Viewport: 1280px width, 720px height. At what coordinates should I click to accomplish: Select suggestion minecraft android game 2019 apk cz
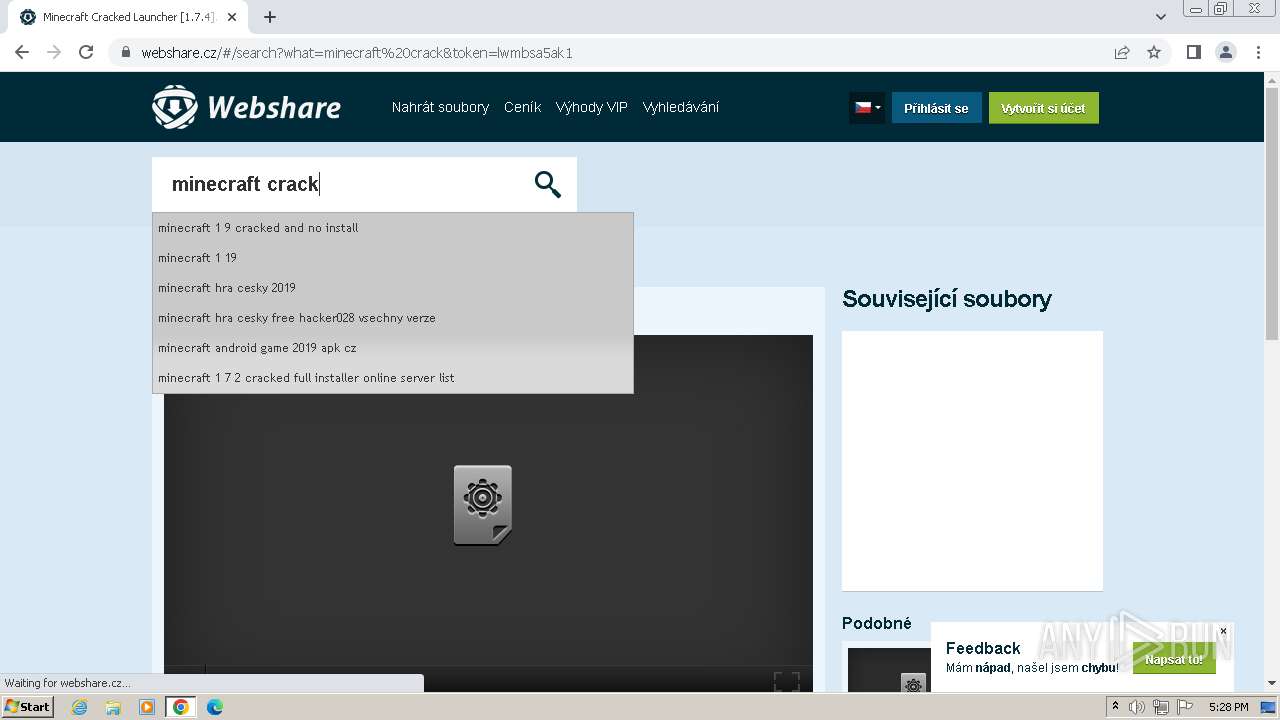[393, 348]
